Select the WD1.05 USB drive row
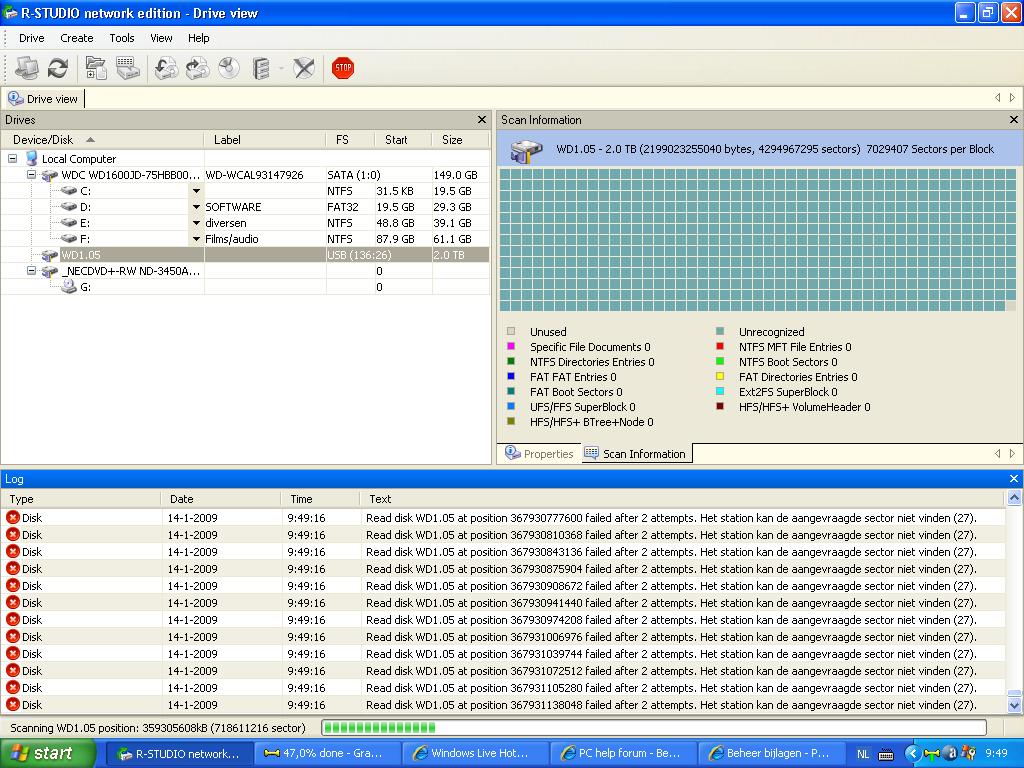 pos(245,255)
